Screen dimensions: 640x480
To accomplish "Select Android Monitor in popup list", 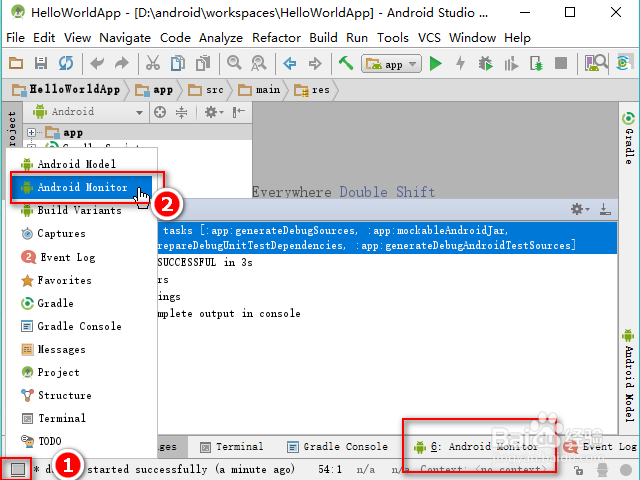I will [82, 187].
